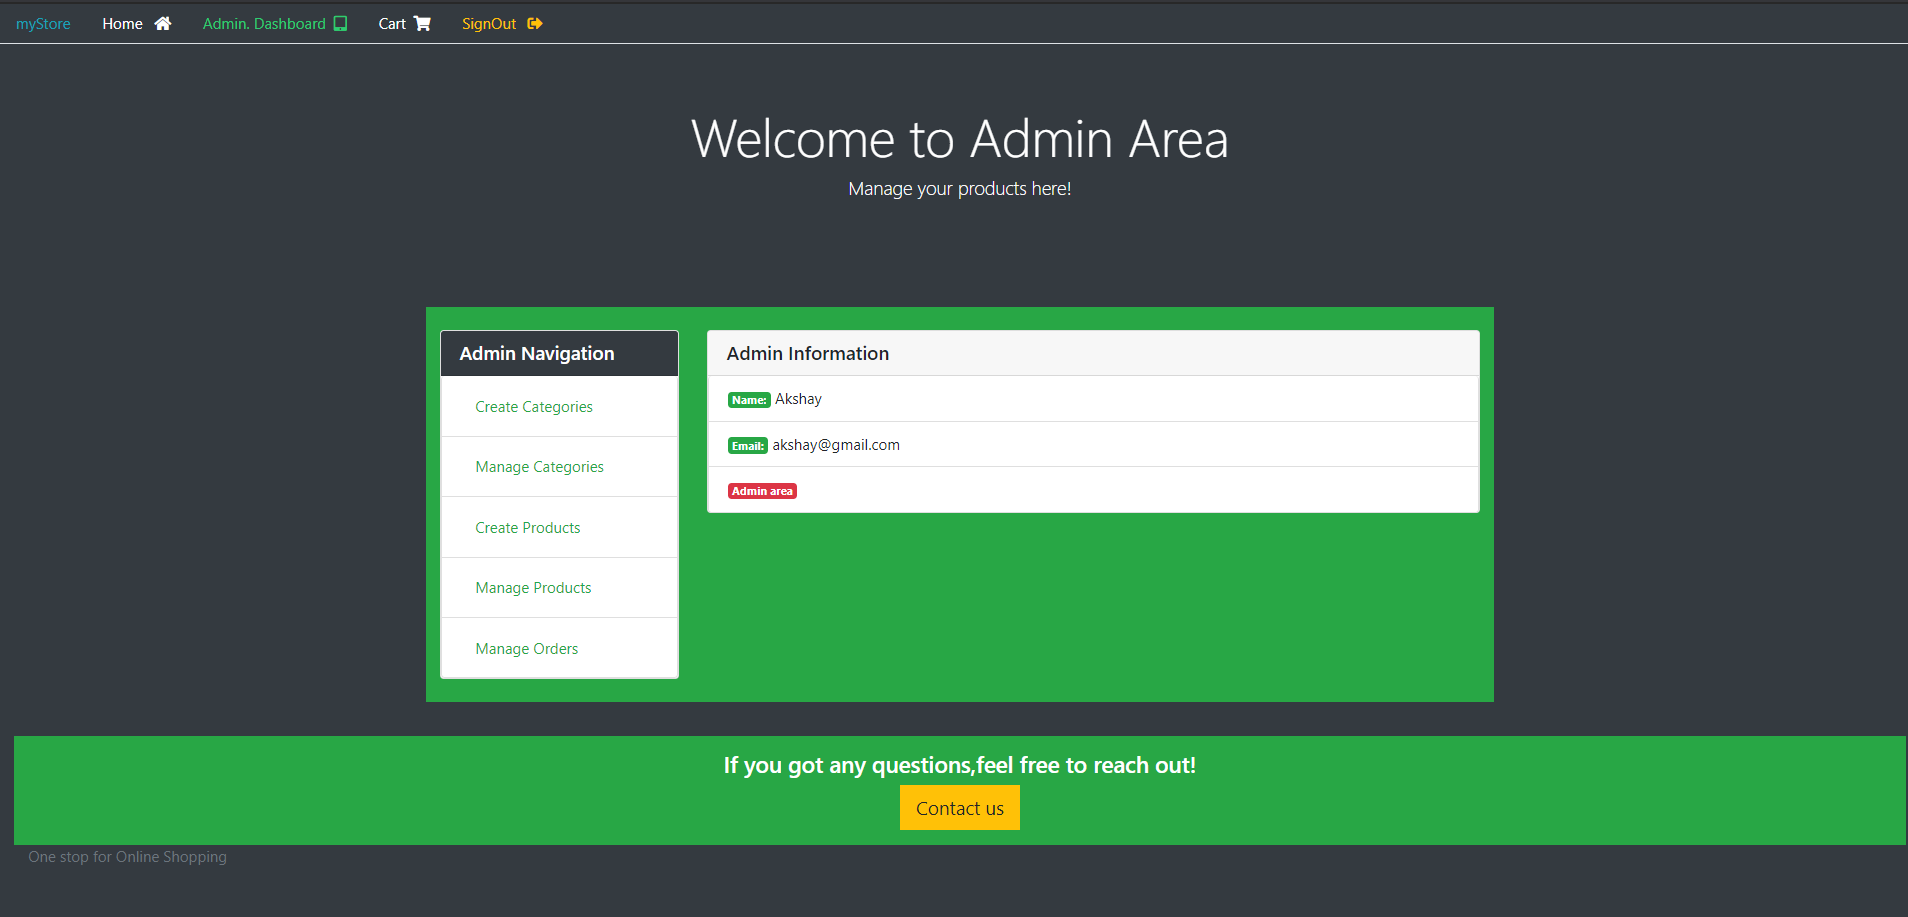Image resolution: width=1908 pixels, height=917 pixels.
Task: Select the green Email badge label
Action: 747,445
